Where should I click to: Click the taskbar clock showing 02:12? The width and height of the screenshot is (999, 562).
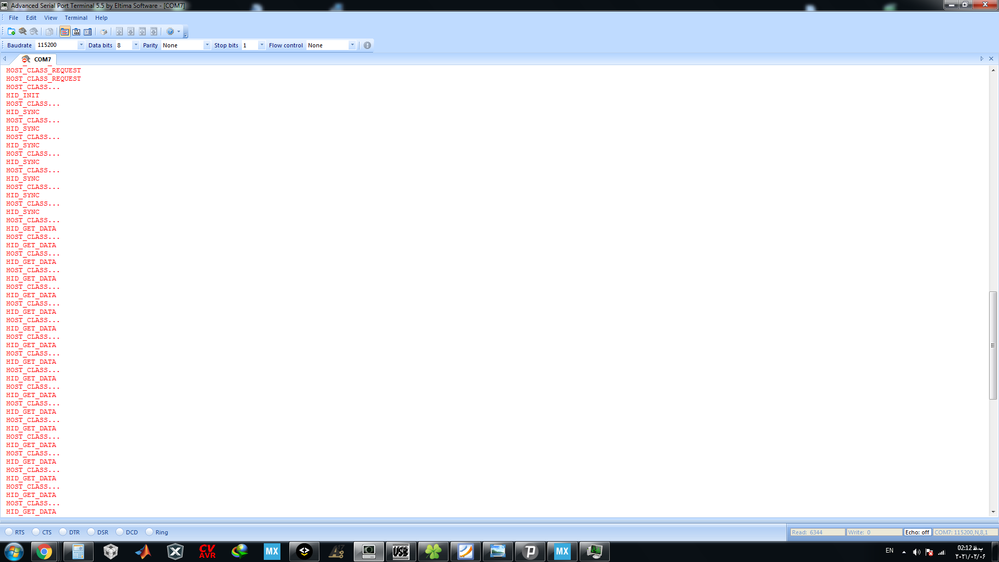point(970,552)
